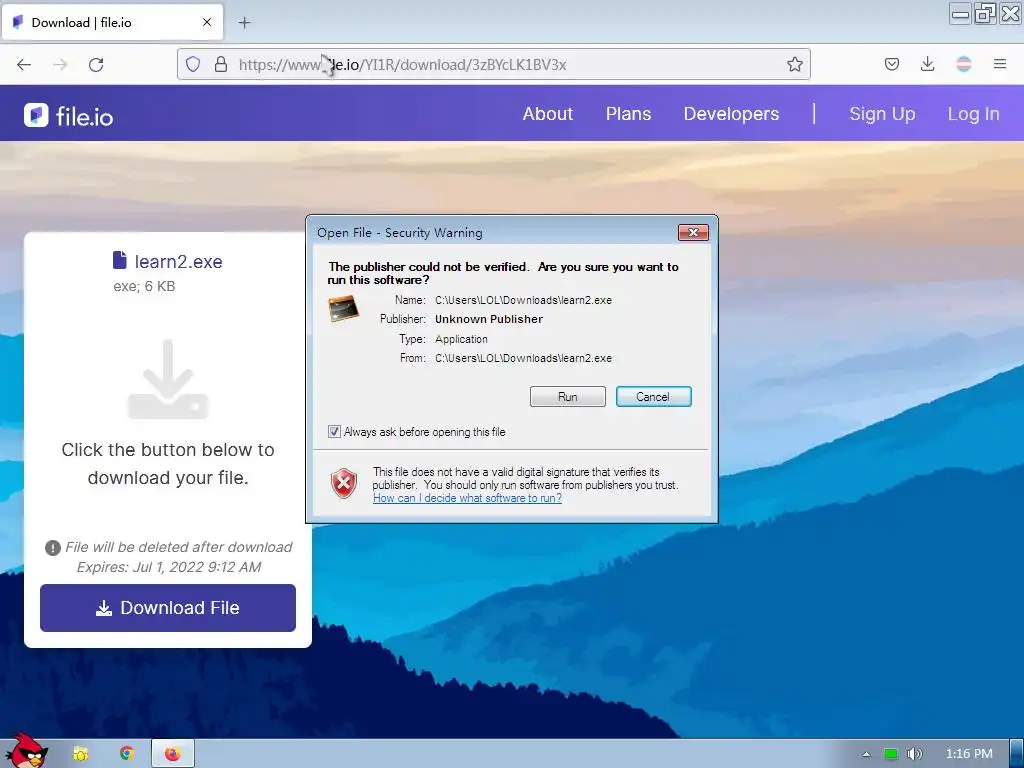This screenshot has width=1024, height=768.
Task: Click the Sign Up link
Action: pos(882,114)
